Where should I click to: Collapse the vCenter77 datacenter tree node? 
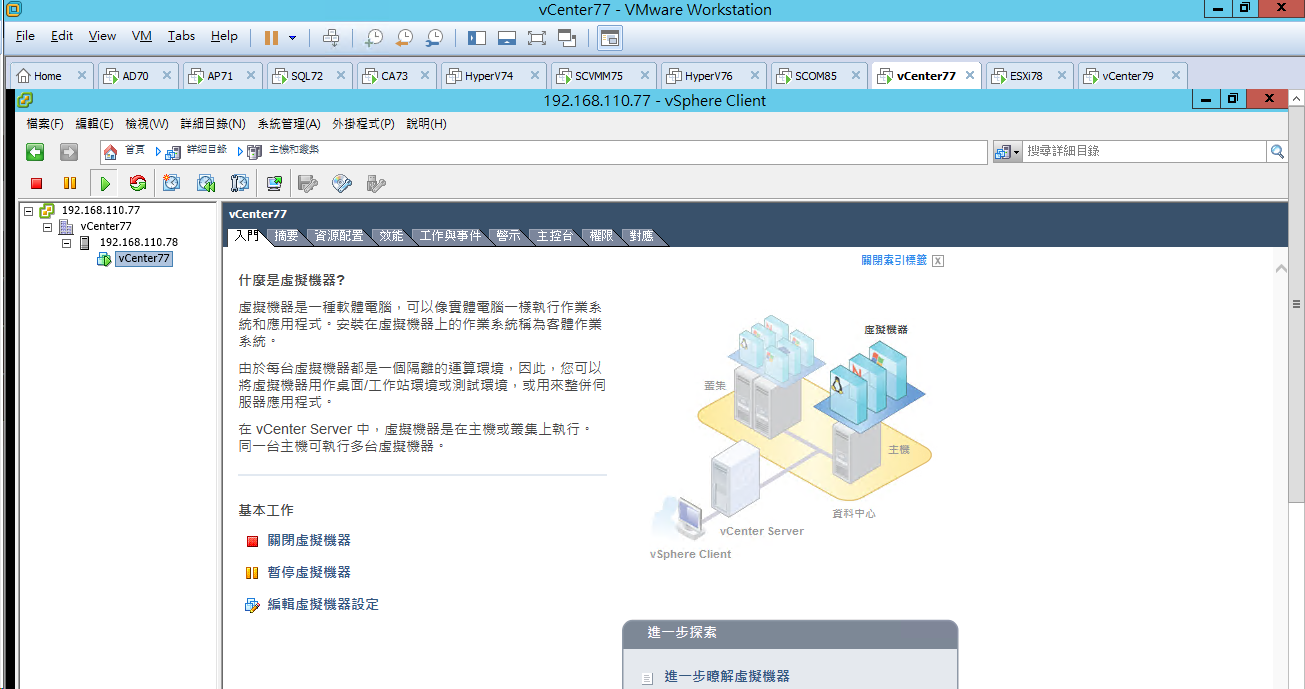tap(47, 227)
